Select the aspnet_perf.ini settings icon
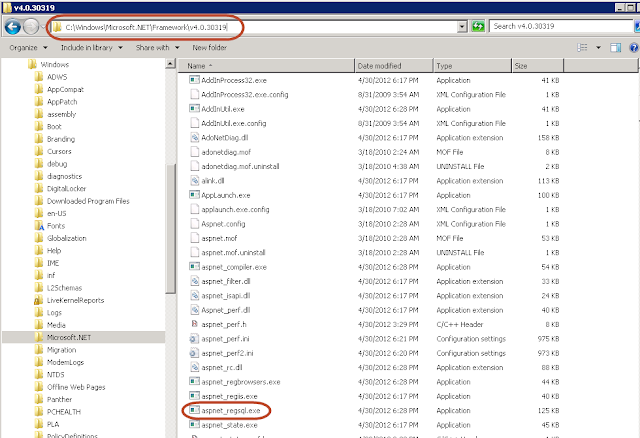Image resolution: width=640 pixels, height=438 pixels. click(194, 338)
